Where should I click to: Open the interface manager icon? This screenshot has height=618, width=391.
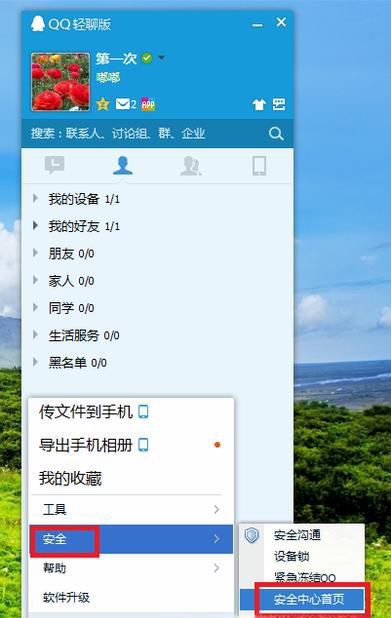pyautogui.click(x=279, y=104)
